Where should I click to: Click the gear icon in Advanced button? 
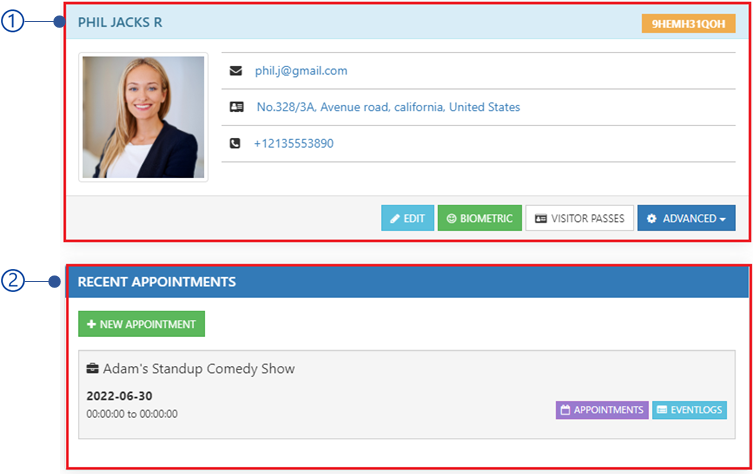651,219
